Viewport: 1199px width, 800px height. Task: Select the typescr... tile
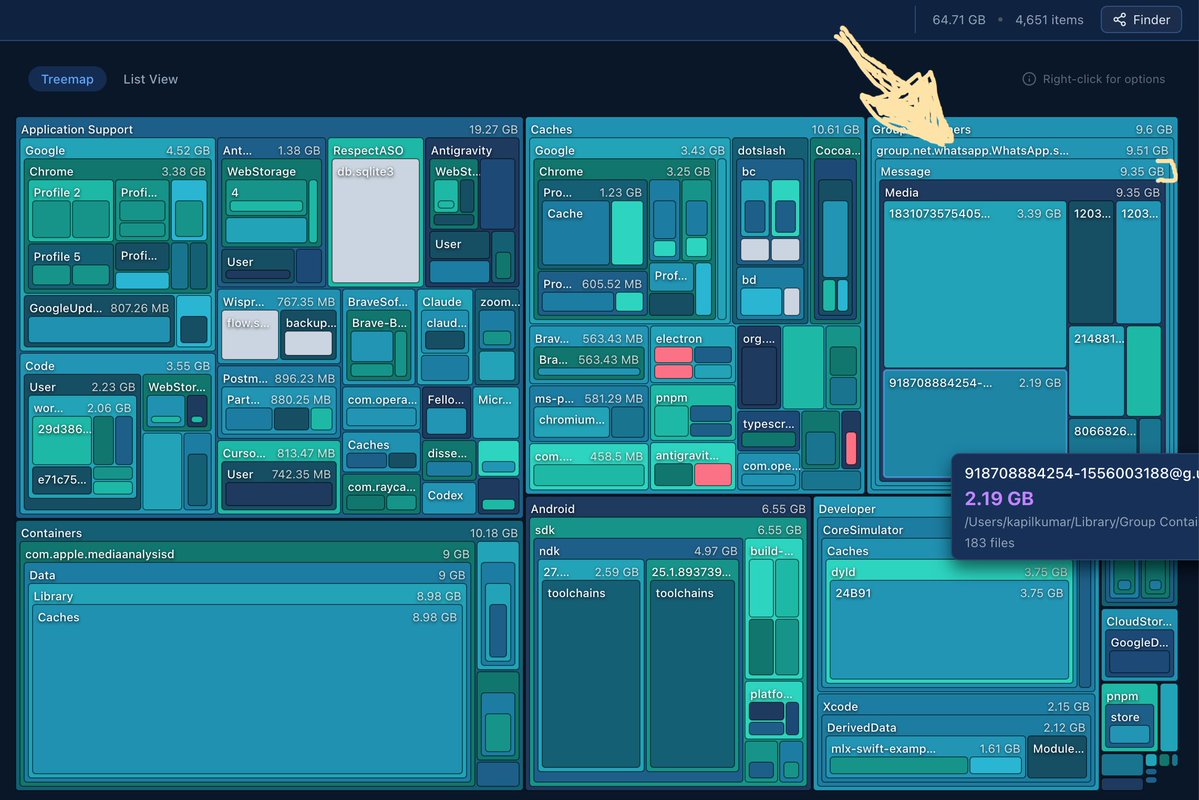(768, 431)
